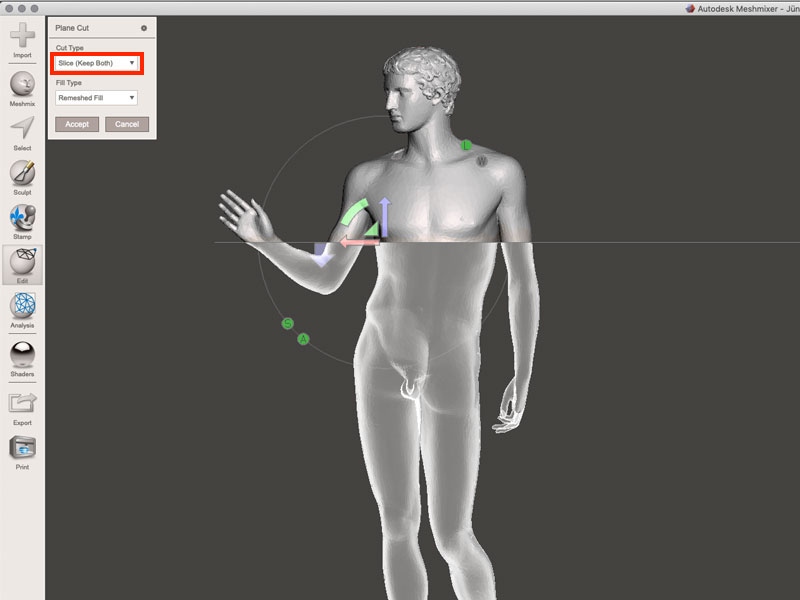Image resolution: width=800 pixels, height=600 pixels.
Task: Choose the Stamp tool
Action: pos(22,218)
